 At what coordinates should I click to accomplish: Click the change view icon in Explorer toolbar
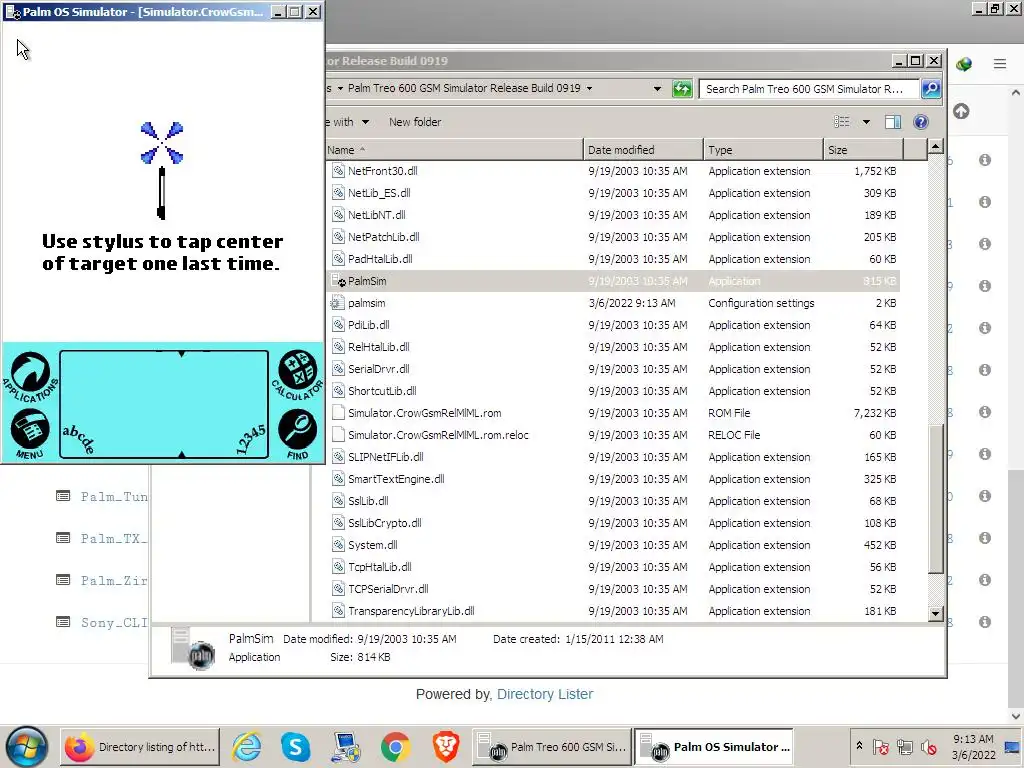tap(842, 122)
